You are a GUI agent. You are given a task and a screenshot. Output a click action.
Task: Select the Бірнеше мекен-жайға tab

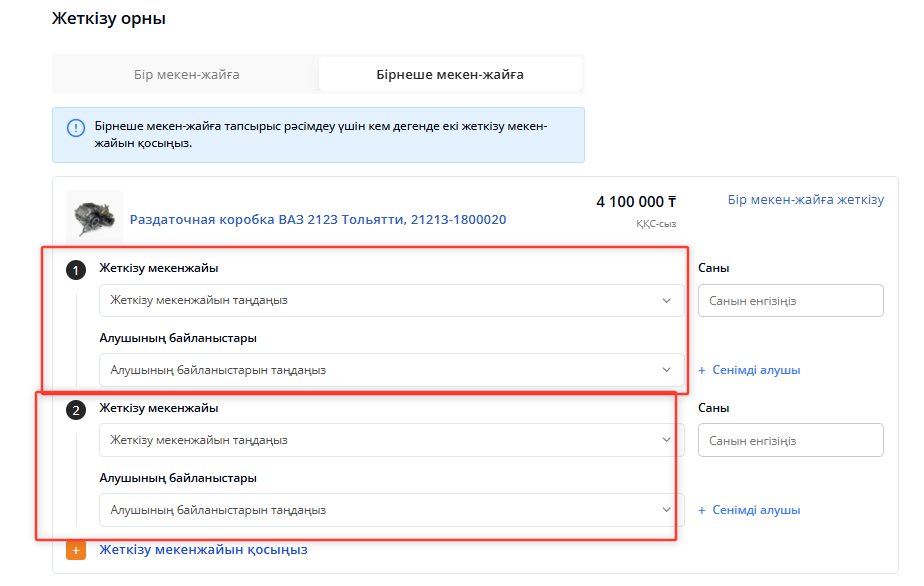click(x=450, y=74)
